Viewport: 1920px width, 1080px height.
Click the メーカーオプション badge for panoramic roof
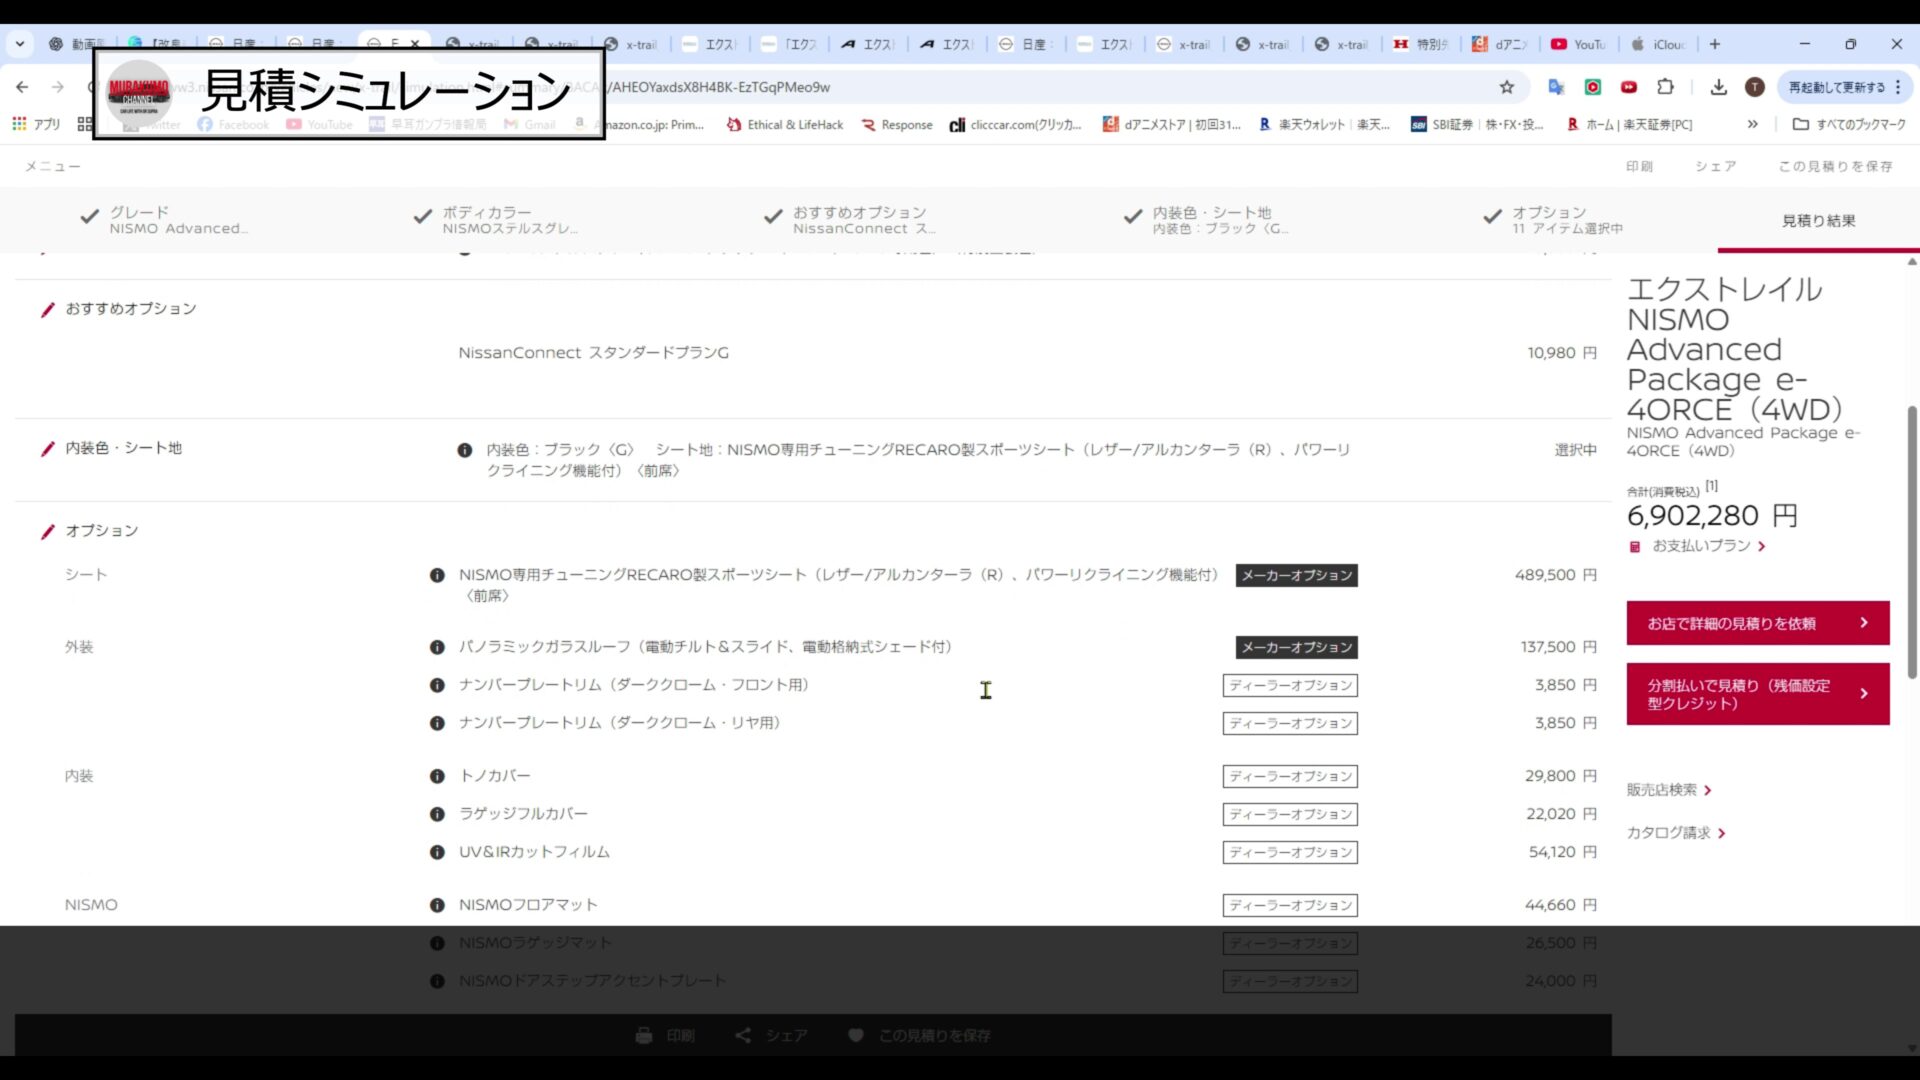pos(1296,647)
